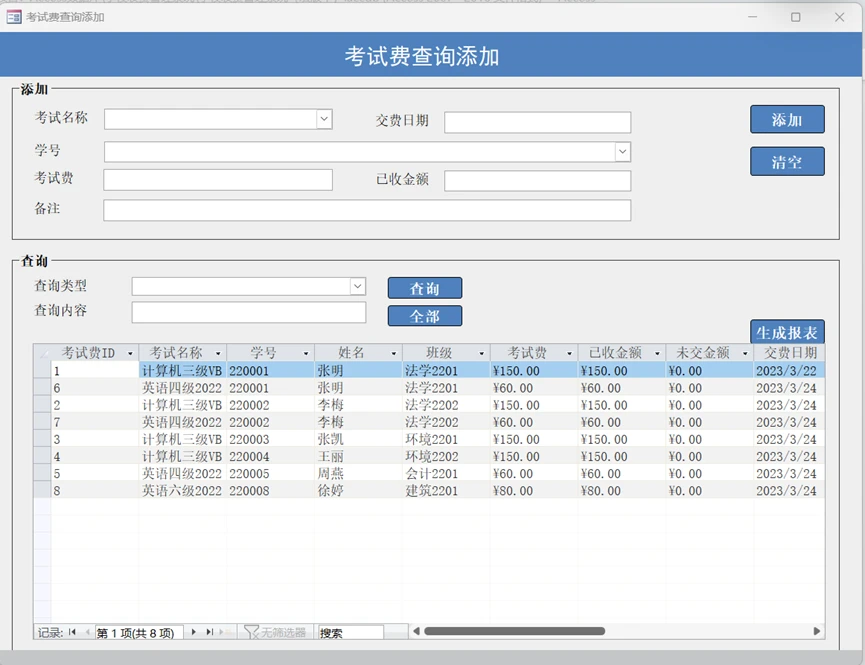Select row selector for record ID 8

point(42,491)
